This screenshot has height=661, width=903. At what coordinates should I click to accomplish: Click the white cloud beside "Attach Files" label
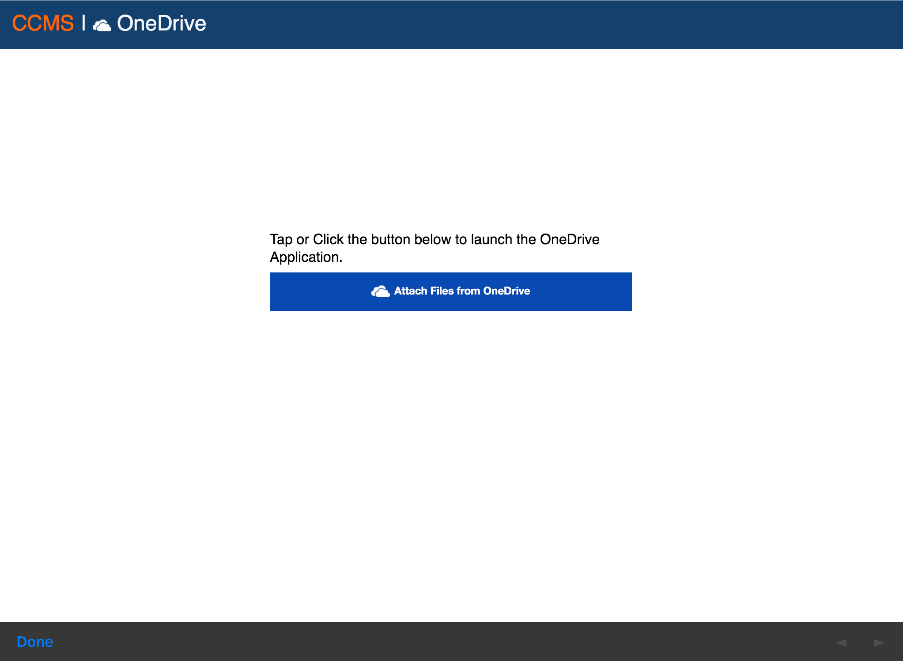(380, 291)
